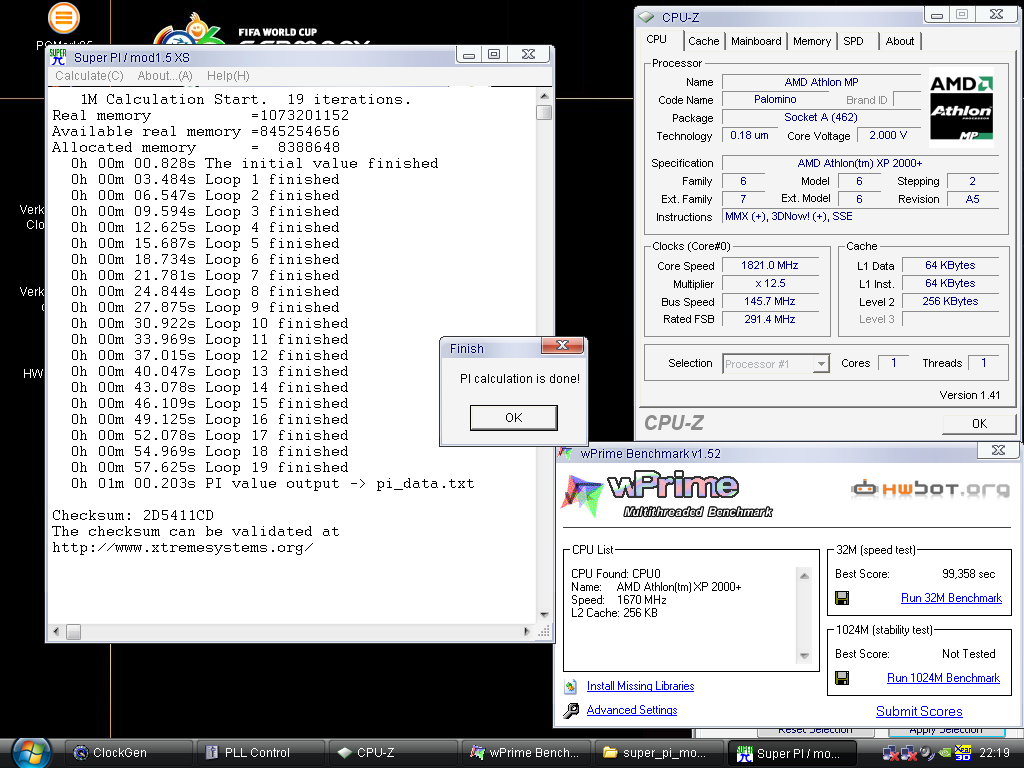Viewport: 1024px width, 768px height.
Task: Click Run 32M Benchmark link
Action: pyautogui.click(x=951, y=598)
